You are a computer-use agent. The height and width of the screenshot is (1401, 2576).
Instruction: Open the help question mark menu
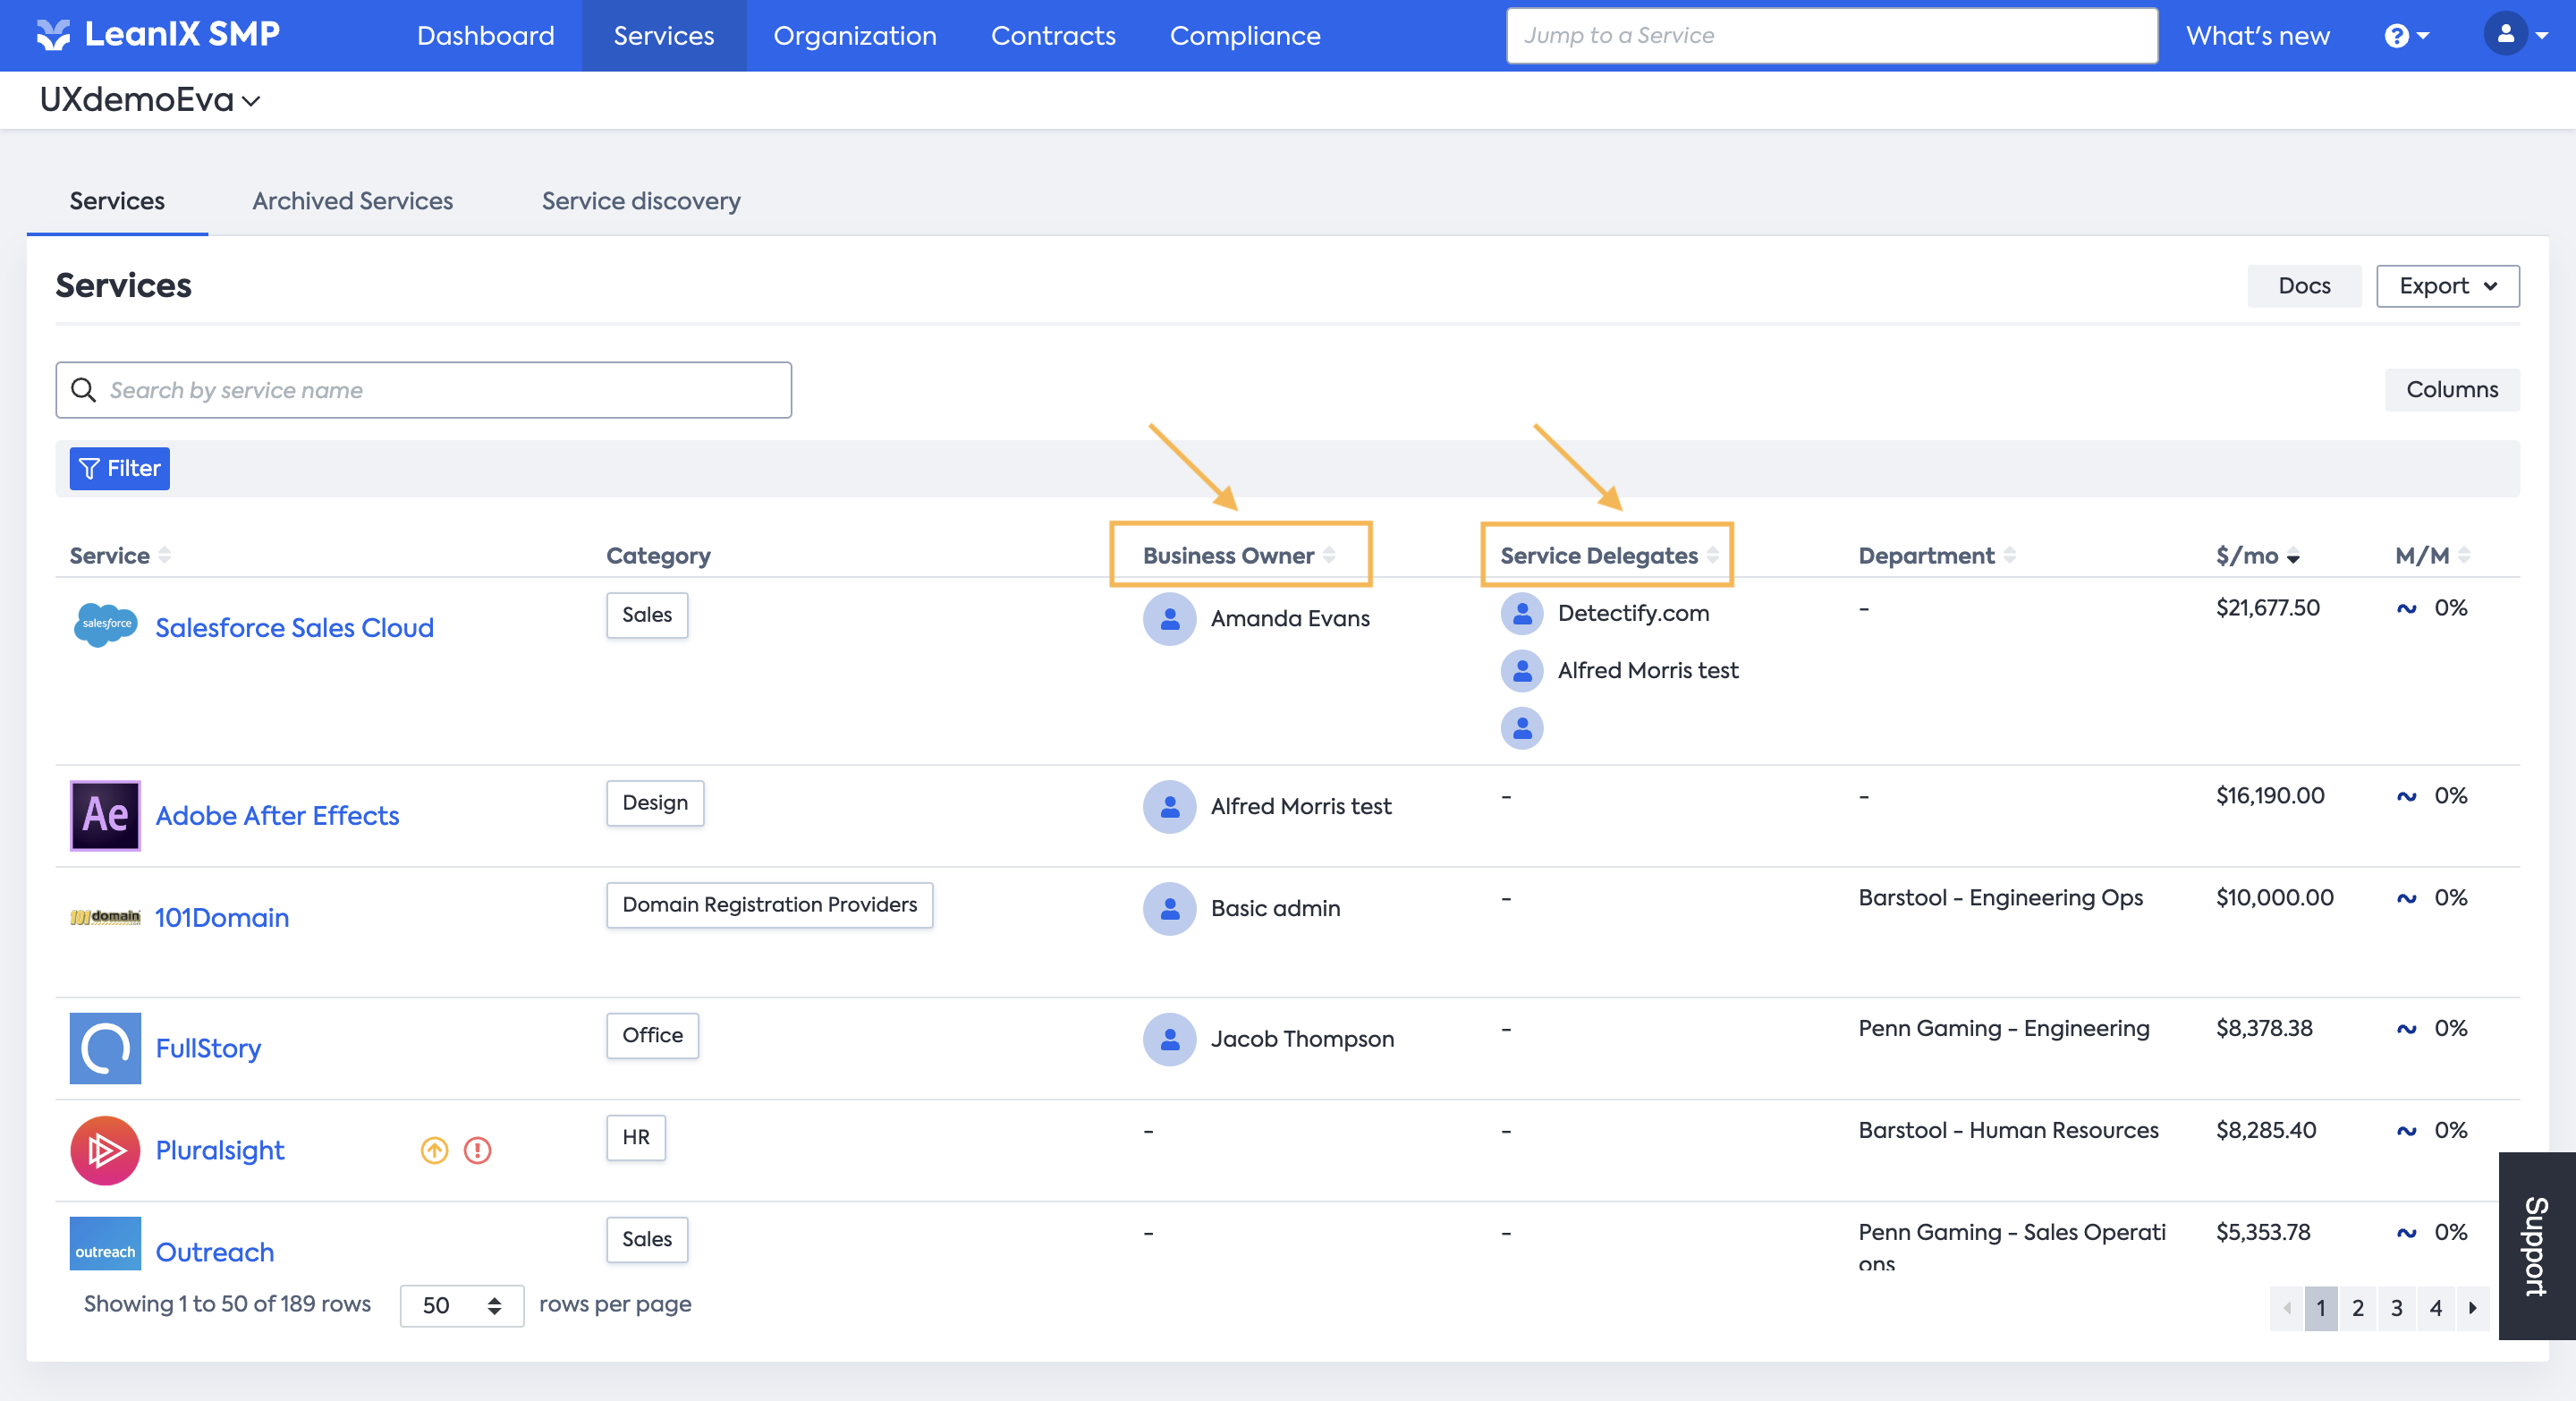pos(2405,36)
